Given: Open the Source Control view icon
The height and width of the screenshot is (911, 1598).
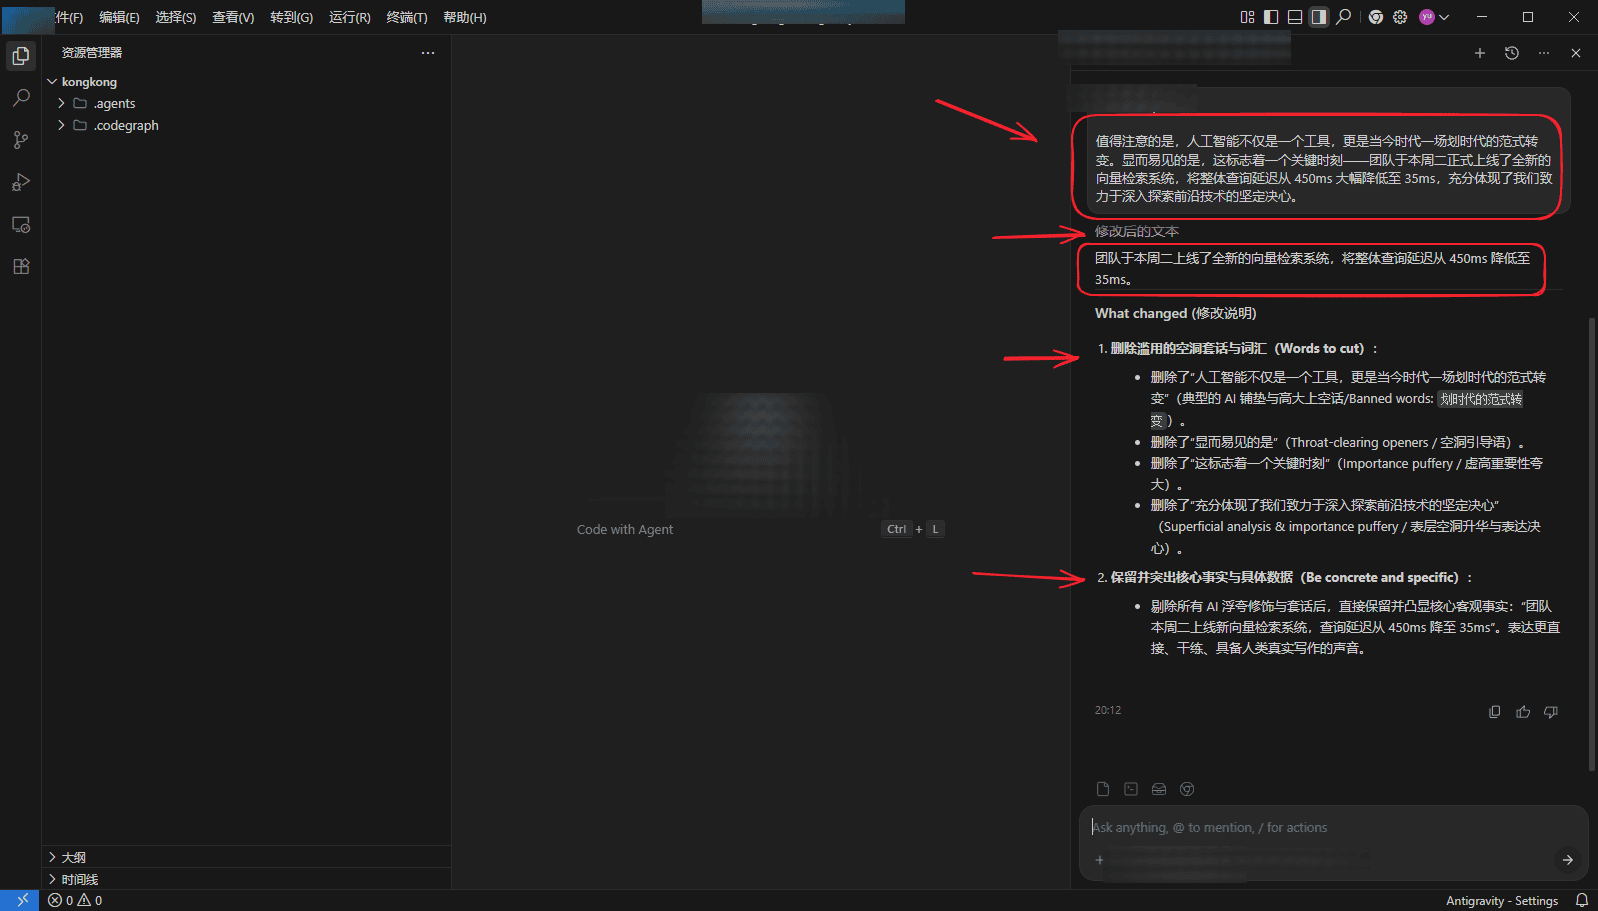Looking at the screenshot, I should (x=21, y=140).
